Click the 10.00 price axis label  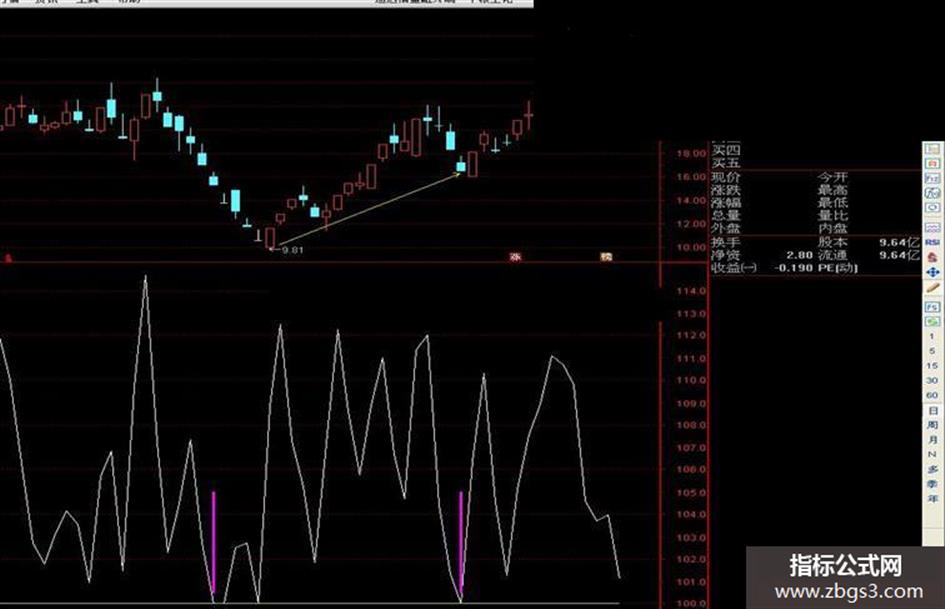(691, 247)
